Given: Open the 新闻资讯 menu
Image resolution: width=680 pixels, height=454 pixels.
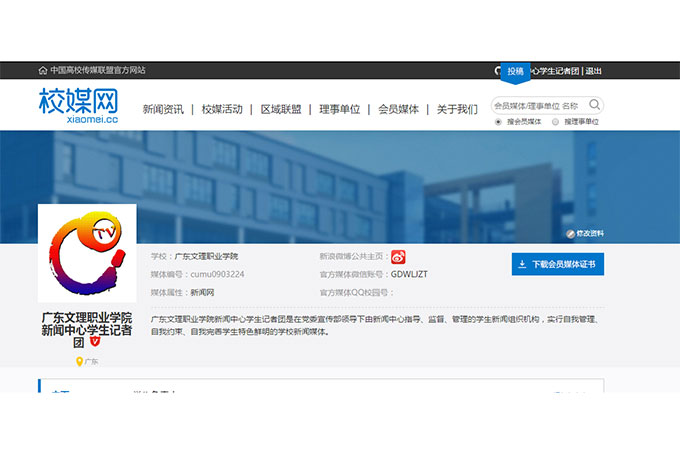Looking at the screenshot, I should point(163,109).
